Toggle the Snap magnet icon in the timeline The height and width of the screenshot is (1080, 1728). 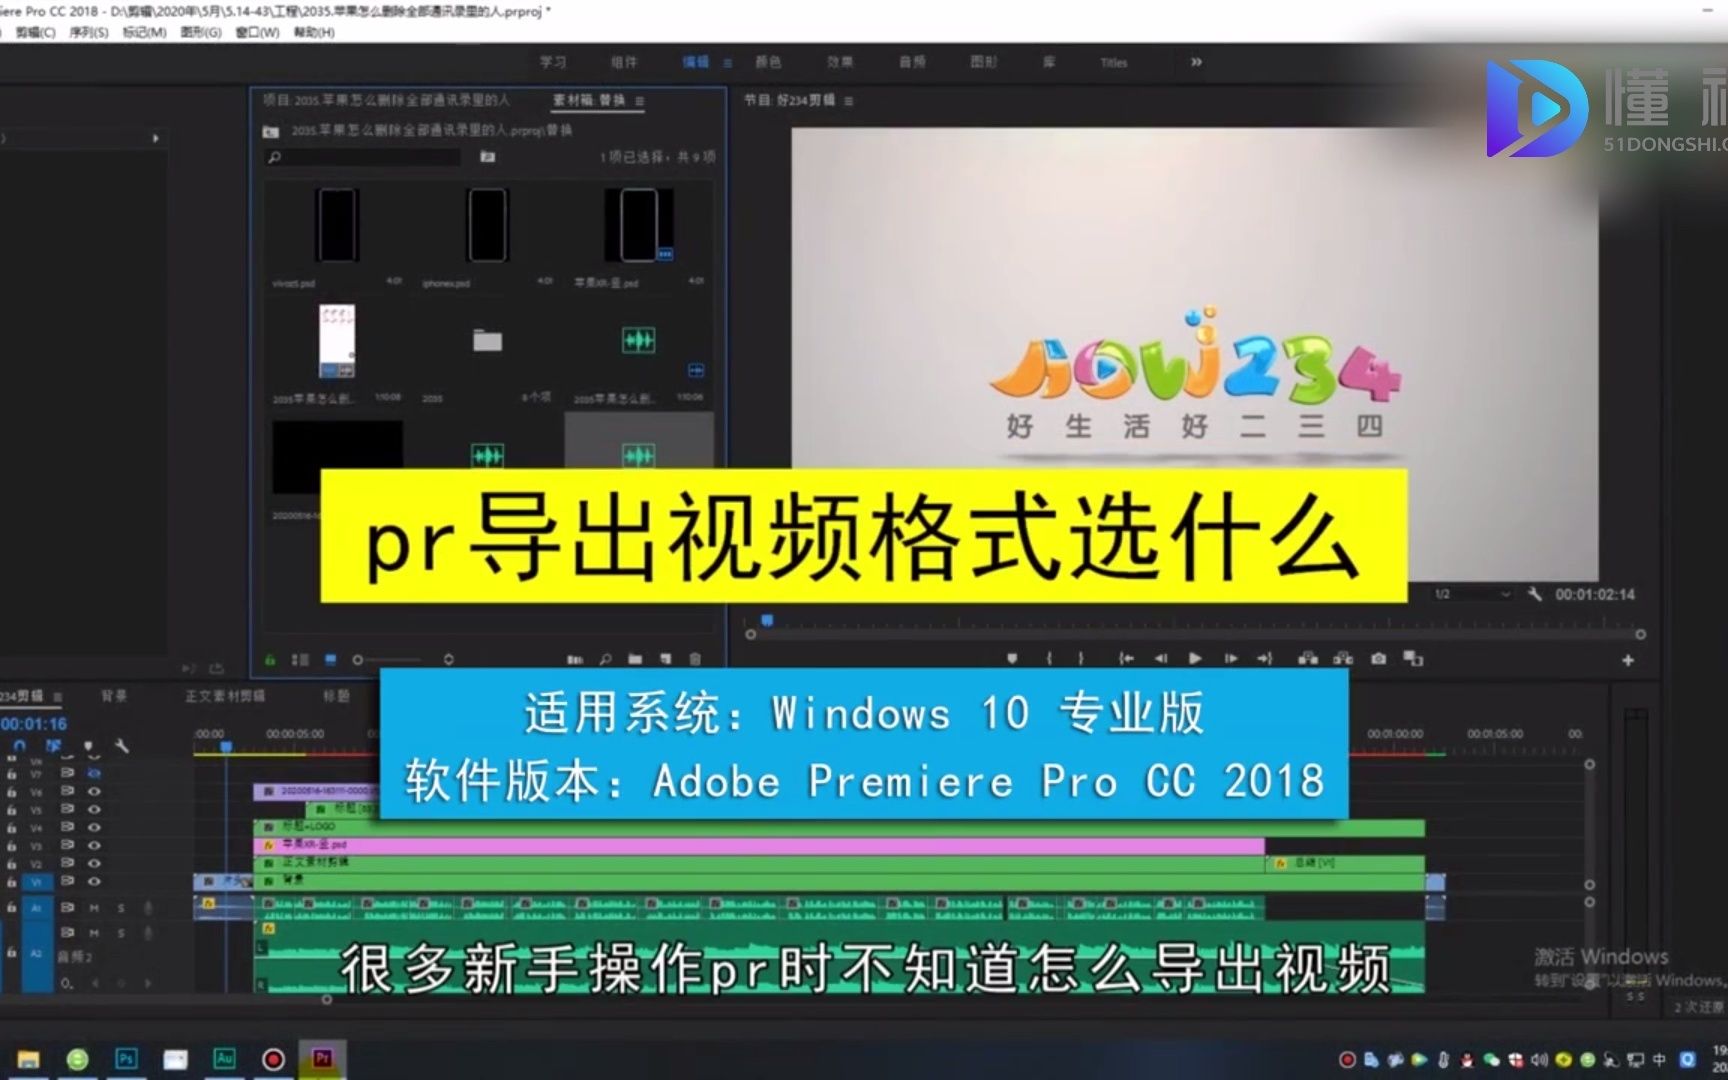[20, 746]
